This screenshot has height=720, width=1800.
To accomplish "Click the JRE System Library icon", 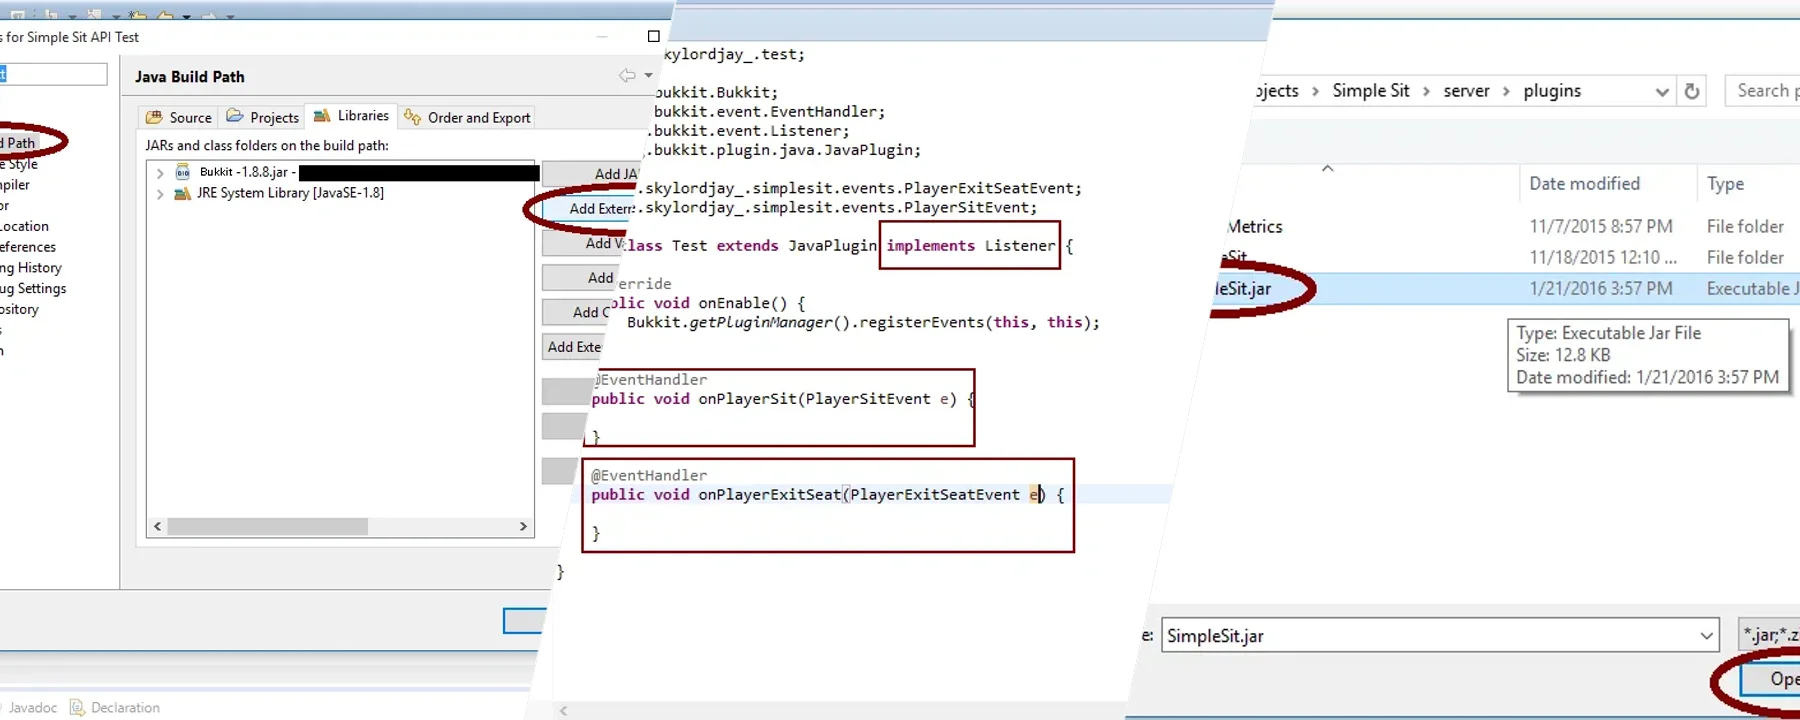I will tap(182, 193).
